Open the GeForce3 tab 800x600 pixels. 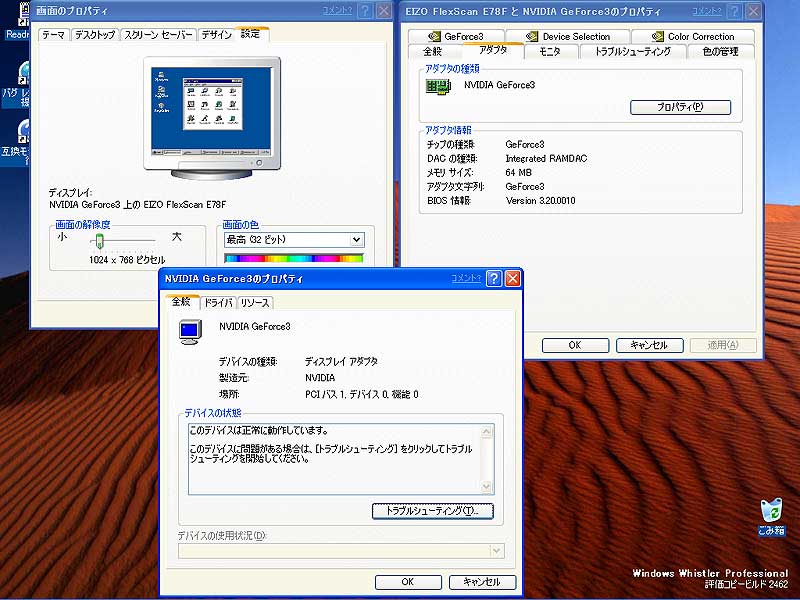456,36
